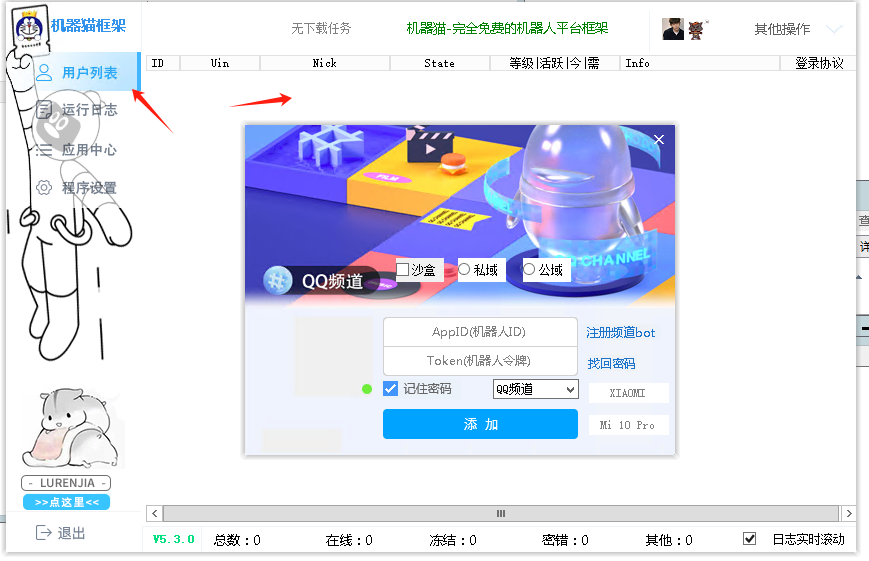Select the 私域 radio button
The height and width of the screenshot is (561, 869).
click(464, 269)
